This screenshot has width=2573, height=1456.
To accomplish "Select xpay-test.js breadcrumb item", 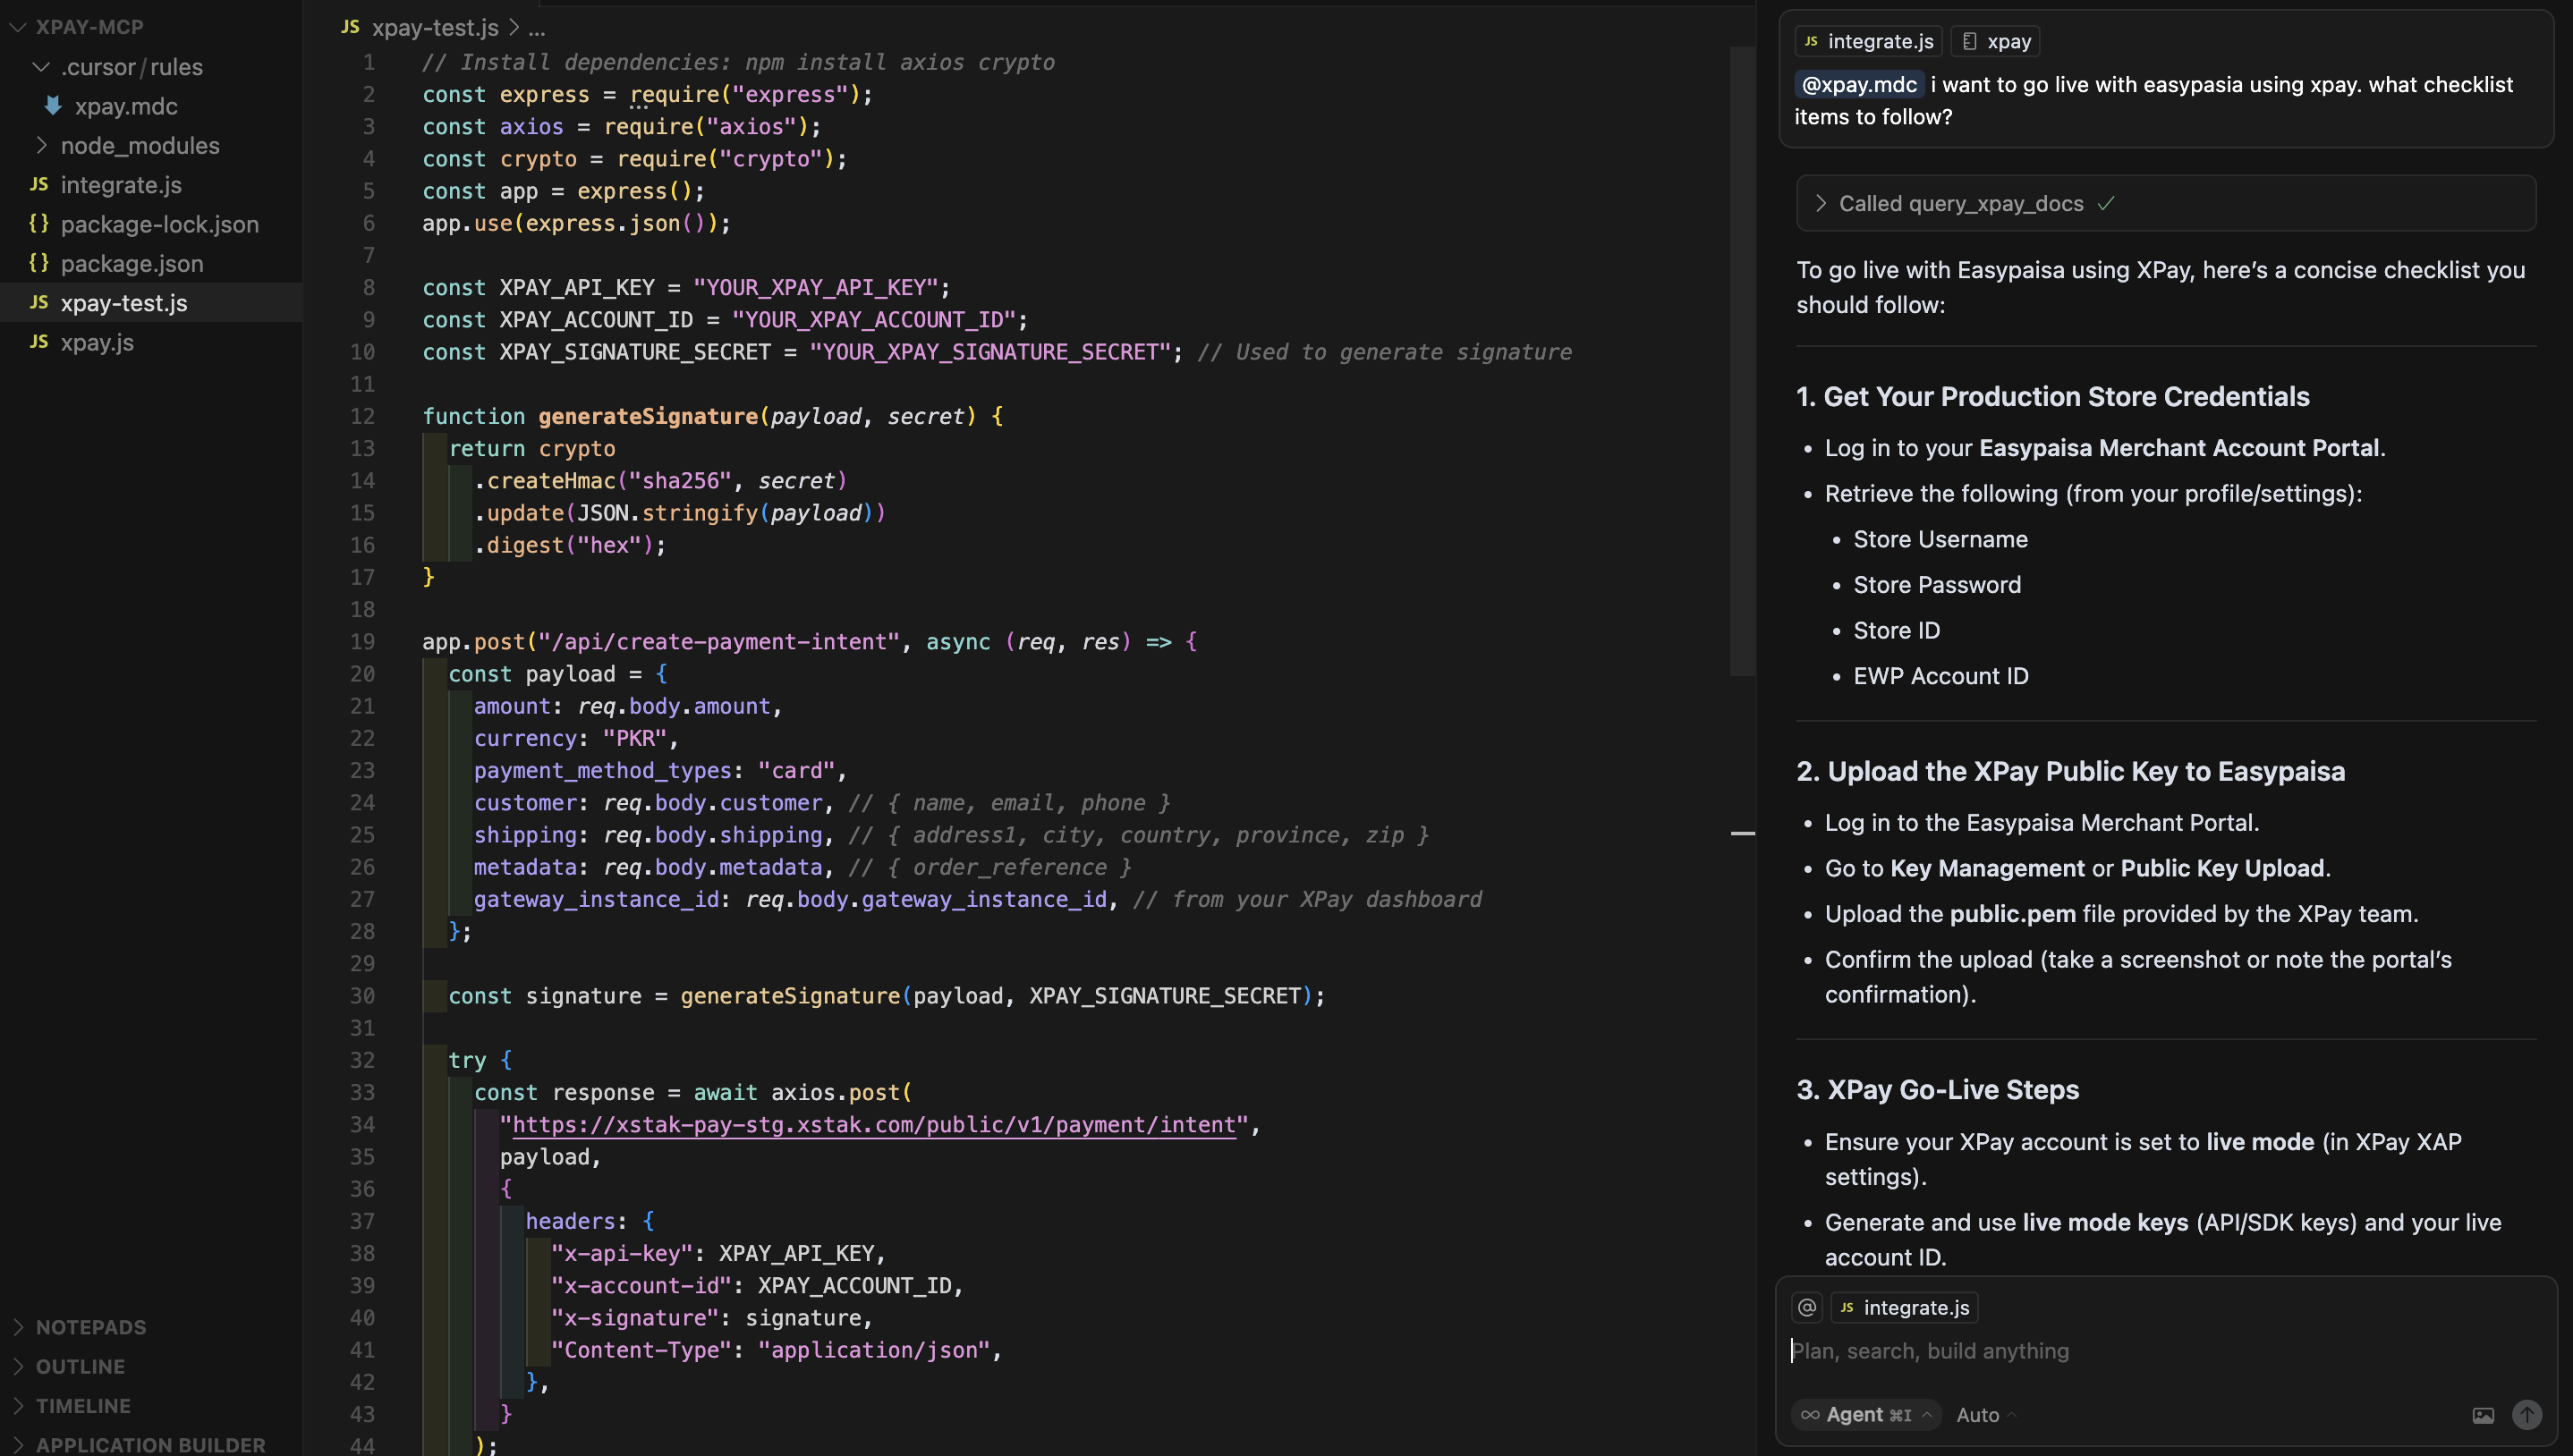I will [434, 27].
